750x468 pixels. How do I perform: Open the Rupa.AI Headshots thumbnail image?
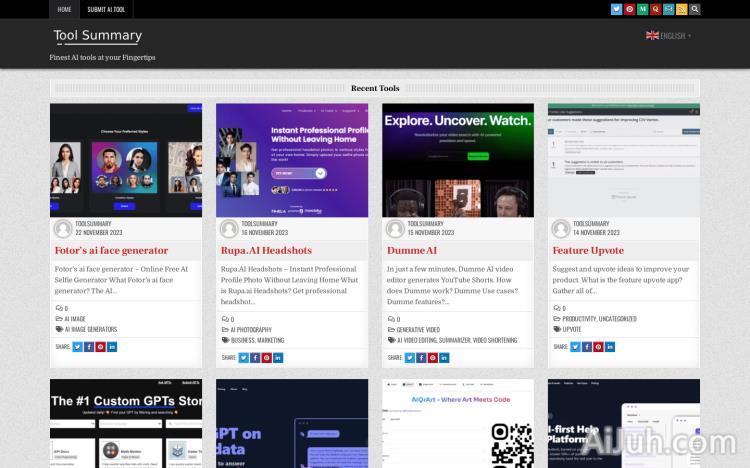(x=291, y=160)
